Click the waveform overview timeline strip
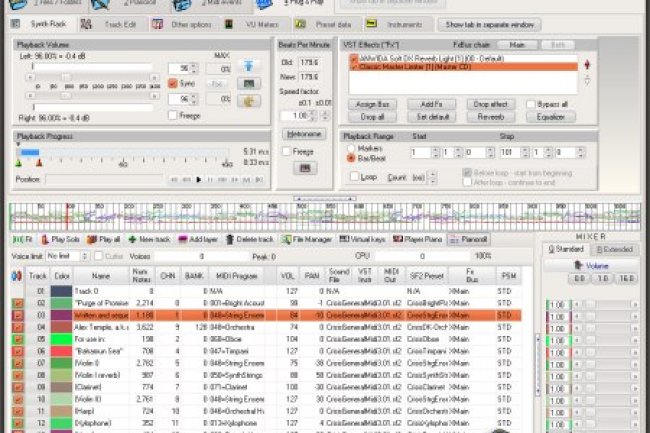The height and width of the screenshot is (433, 650). click(x=325, y=217)
